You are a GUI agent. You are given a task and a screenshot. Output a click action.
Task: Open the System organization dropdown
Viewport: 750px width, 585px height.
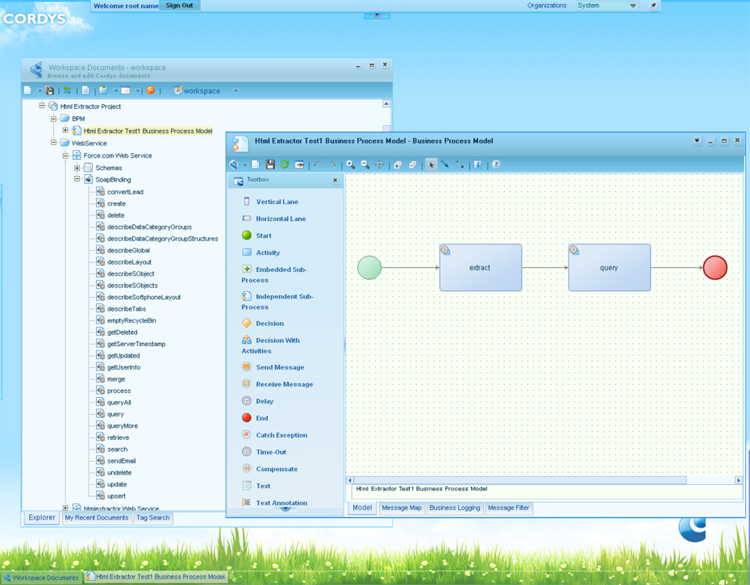point(632,6)
